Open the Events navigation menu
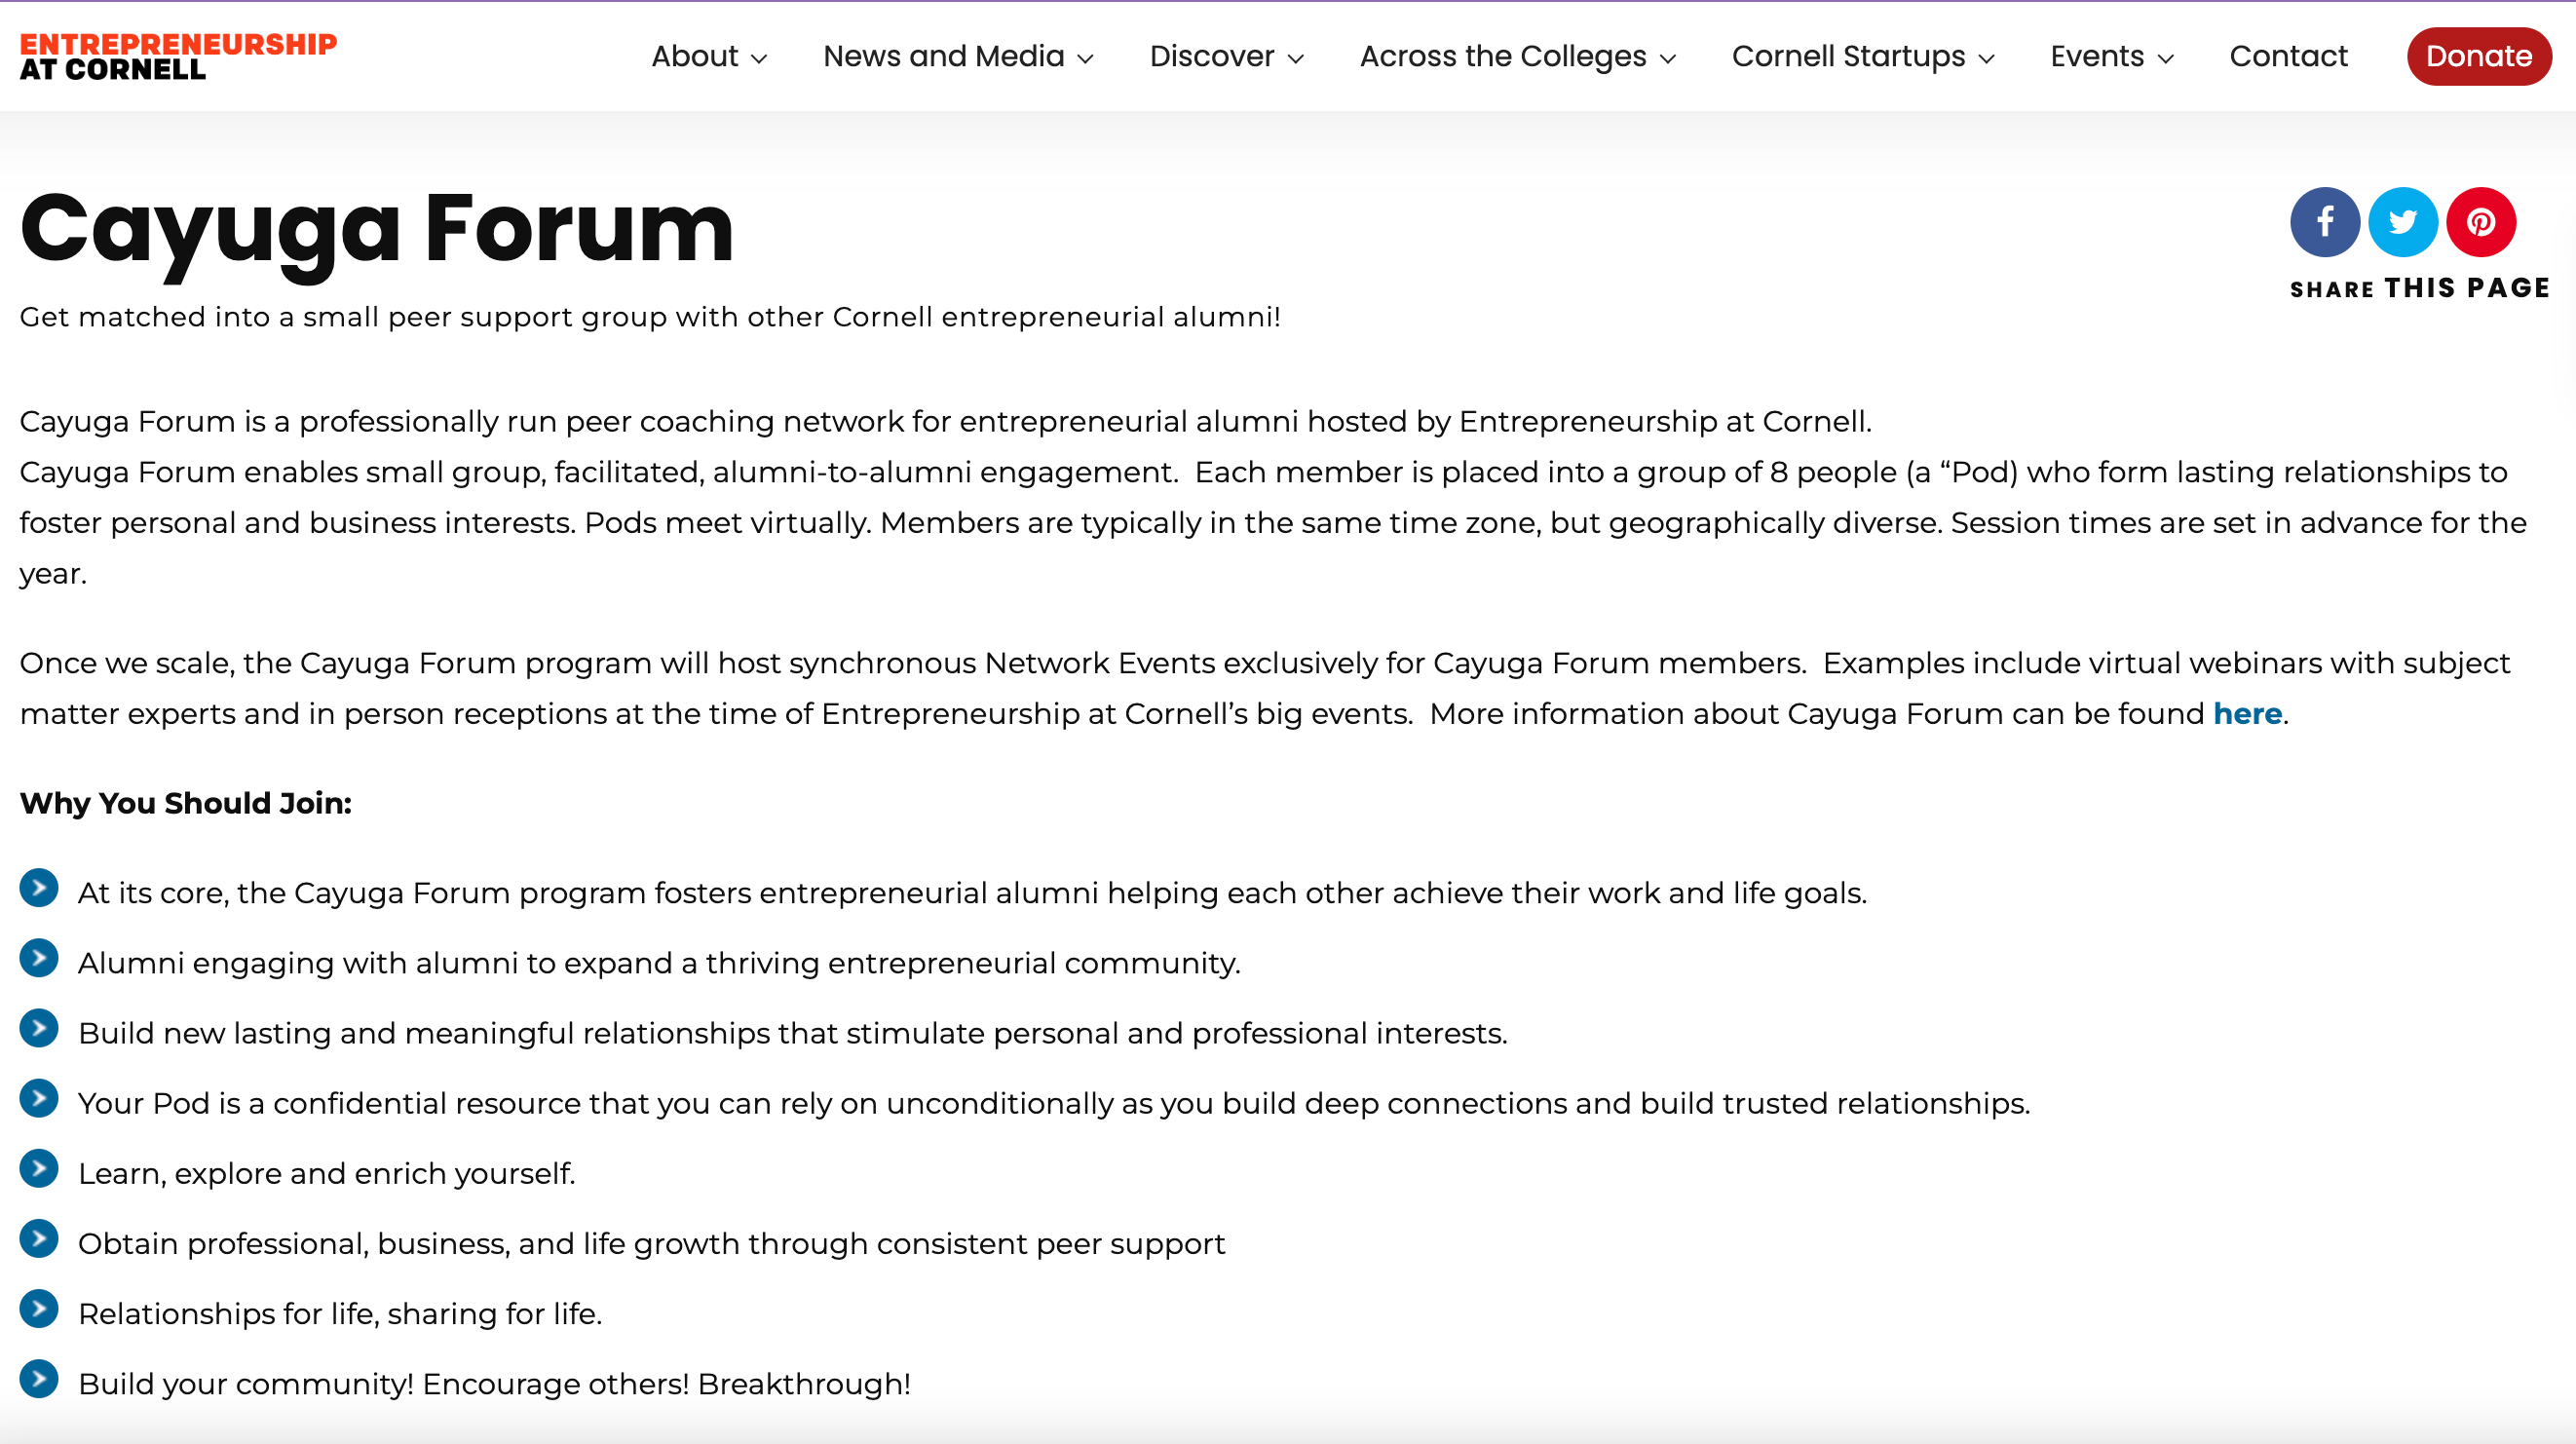 point(2112,56)
